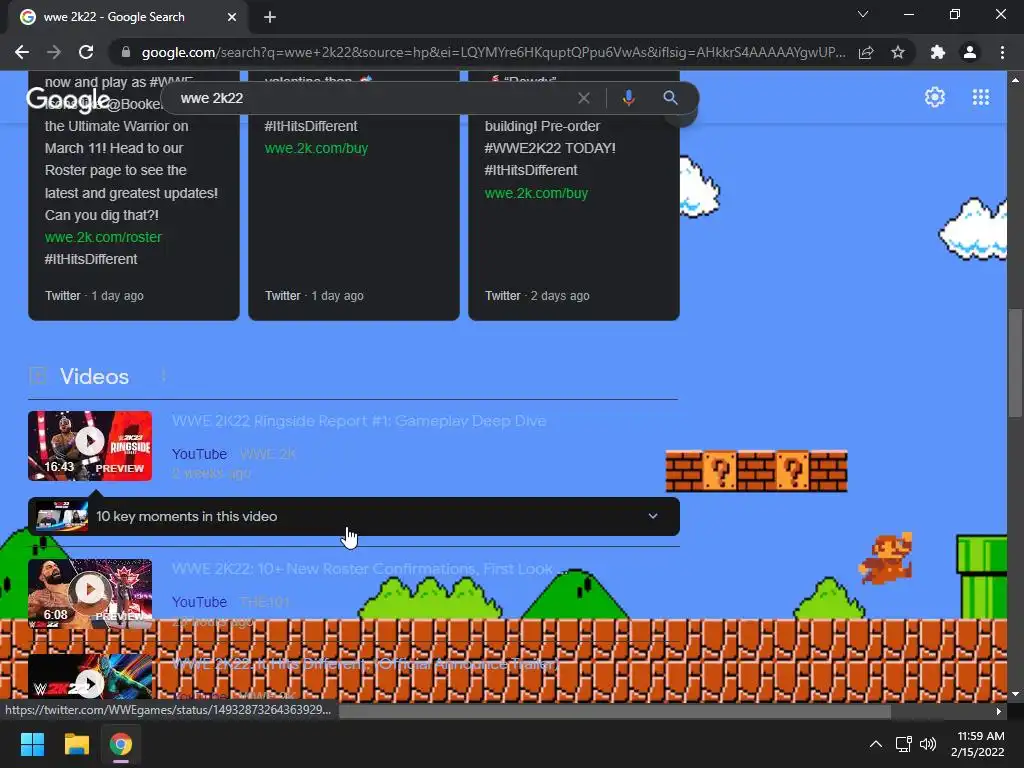Screen dimensions: 1024x768
Task: Click the scroll up arrow of the page
Action: pyautogui.click(x=1014, y=80)
